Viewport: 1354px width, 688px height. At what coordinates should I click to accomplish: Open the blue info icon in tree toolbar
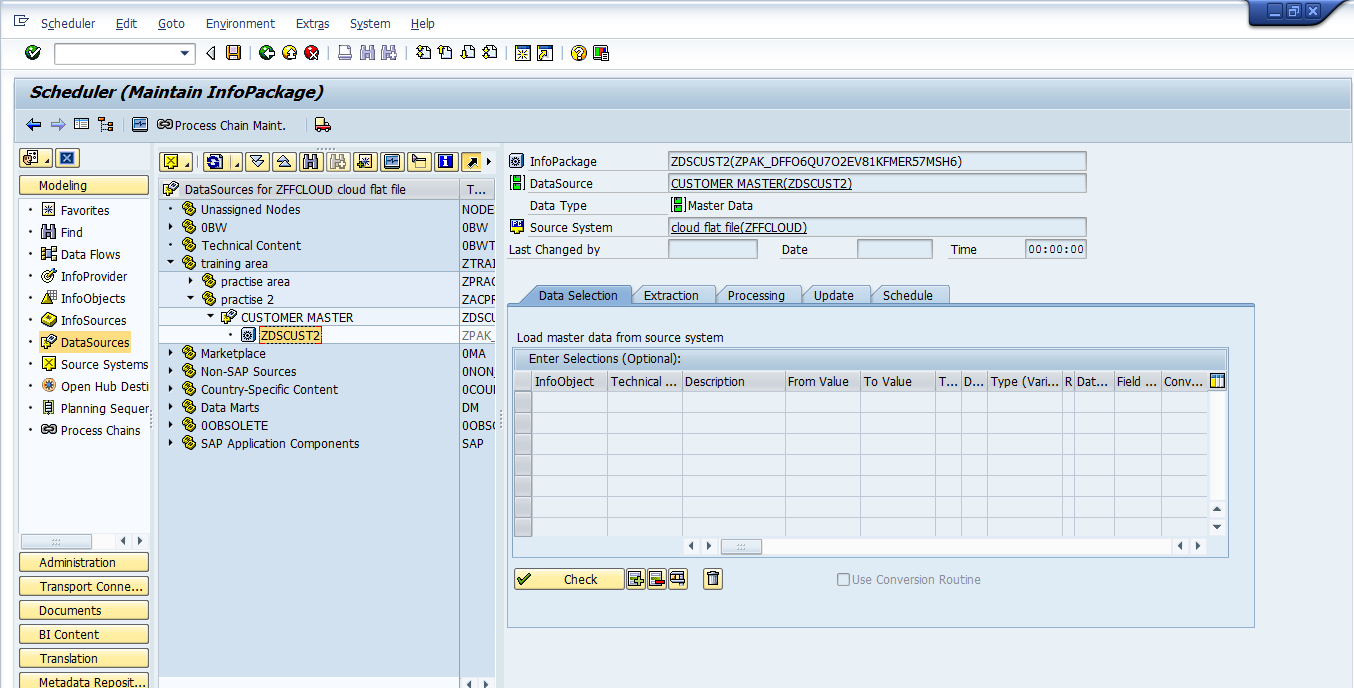tap(443, 160)
